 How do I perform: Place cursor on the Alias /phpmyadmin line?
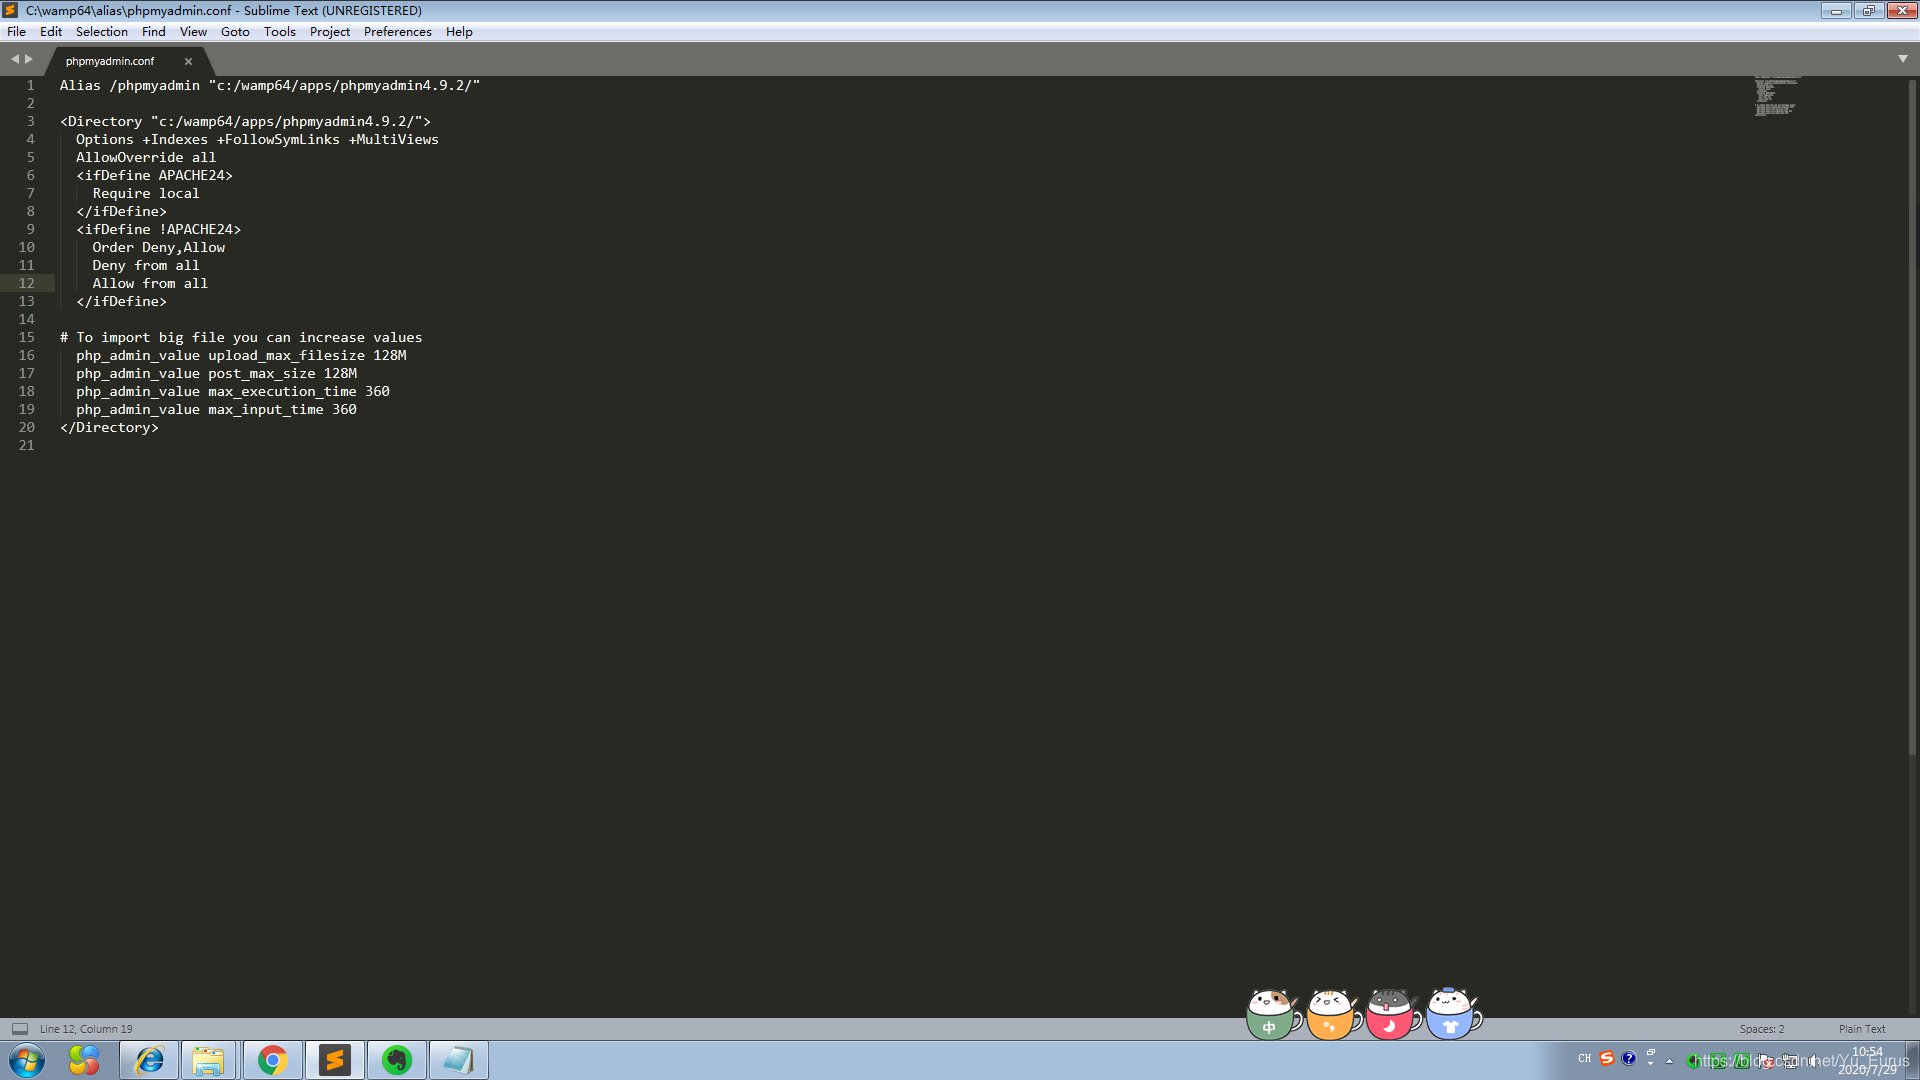pyautogui.click(x=270, y=85)
